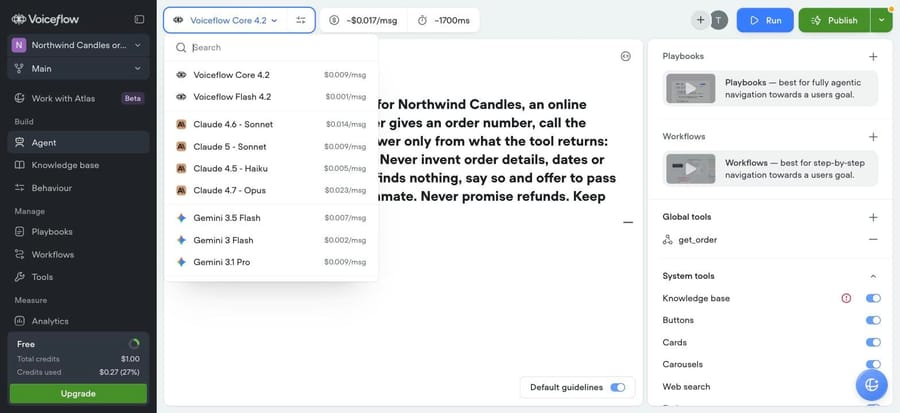
Task: Select Claude 4.7 - Opus model
Action: [x=271, y=190]
